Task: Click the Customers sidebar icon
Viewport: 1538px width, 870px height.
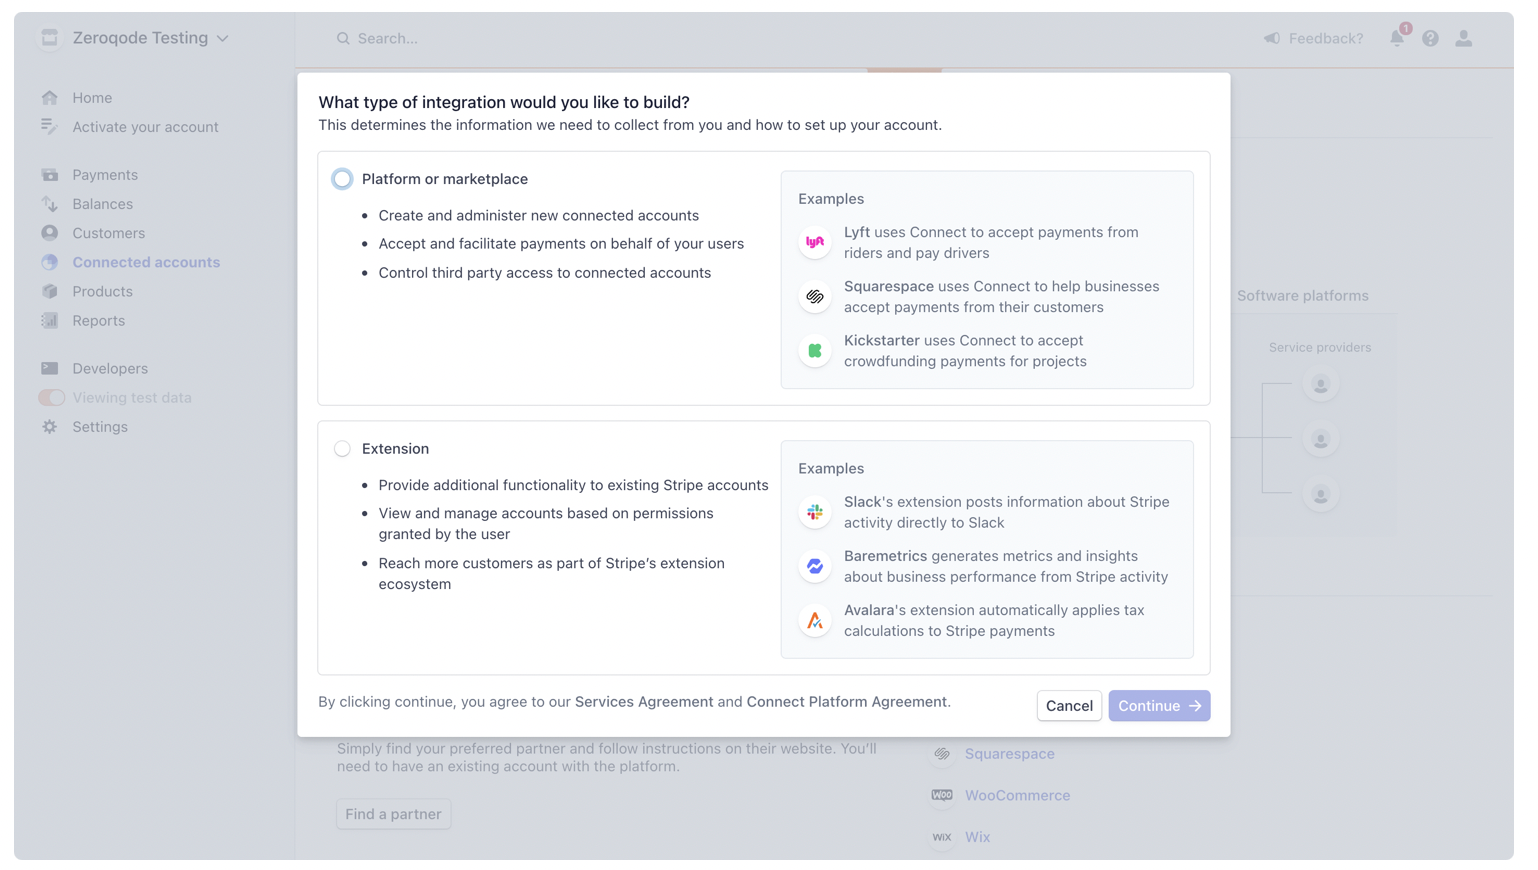Action: 50,233
